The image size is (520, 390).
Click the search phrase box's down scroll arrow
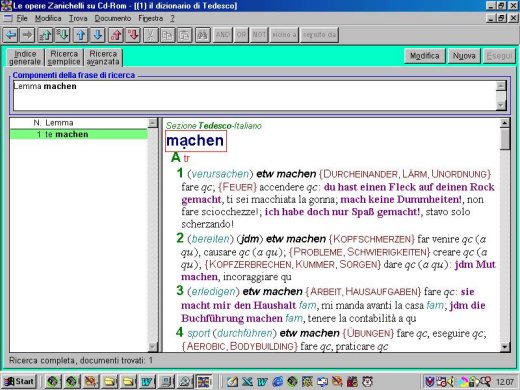[x=501, y=106]
